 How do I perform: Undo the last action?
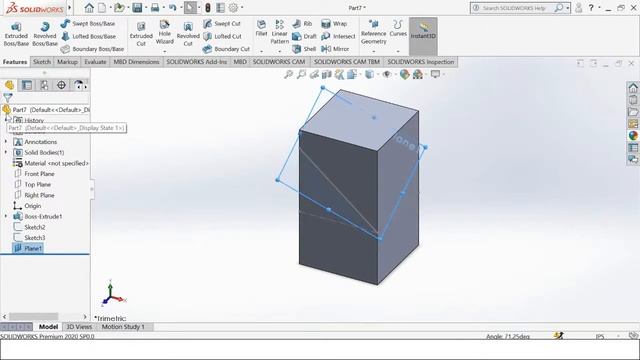click(173, 8)
